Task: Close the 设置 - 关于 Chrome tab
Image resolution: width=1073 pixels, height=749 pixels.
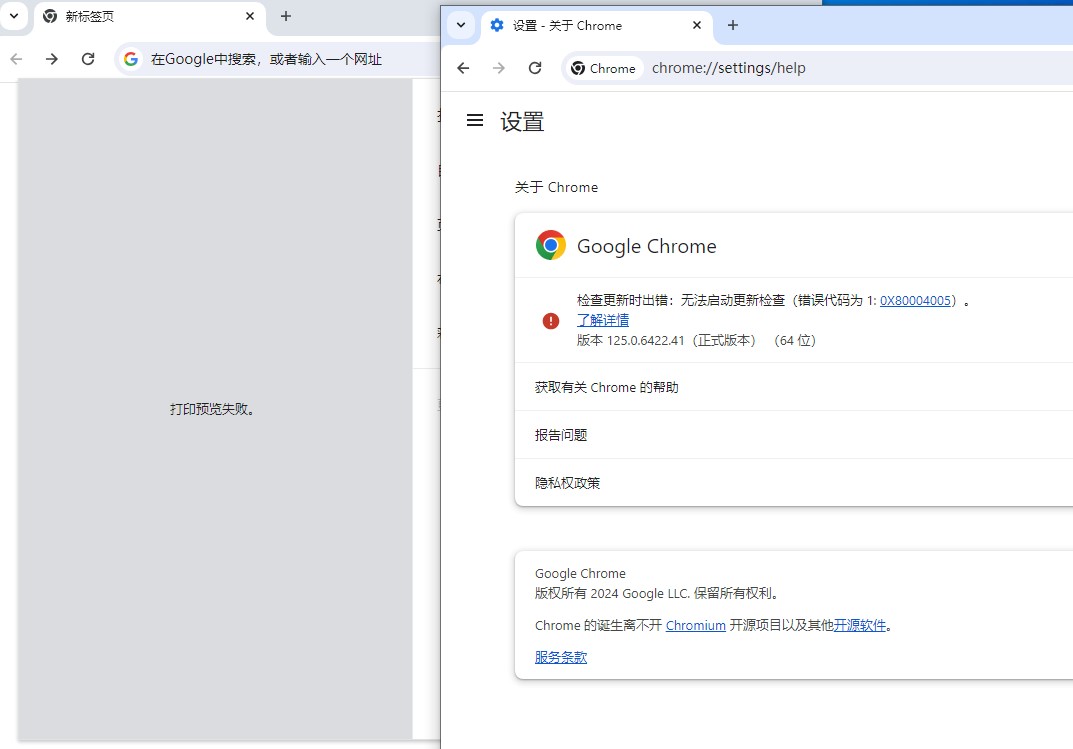Action: click(697, 25)
